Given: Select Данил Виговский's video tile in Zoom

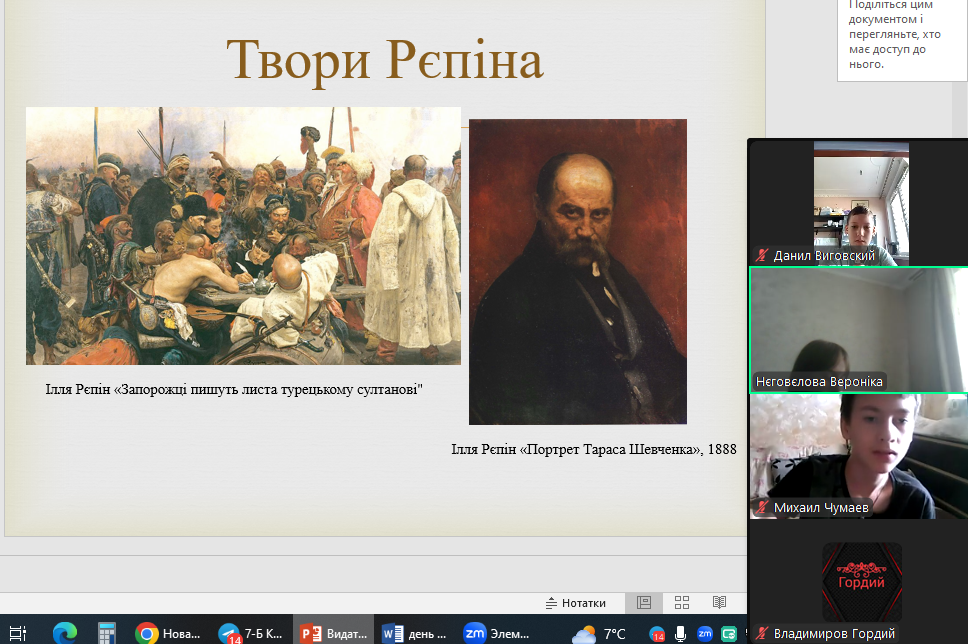Looking at the screenshot, I should [861, 204].
